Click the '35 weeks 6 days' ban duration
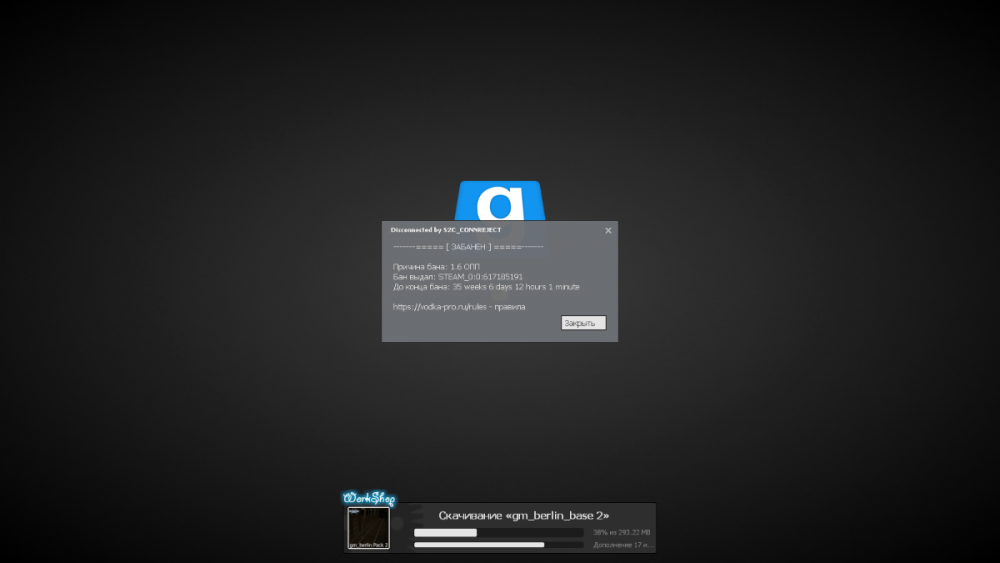 pos(489,287)
